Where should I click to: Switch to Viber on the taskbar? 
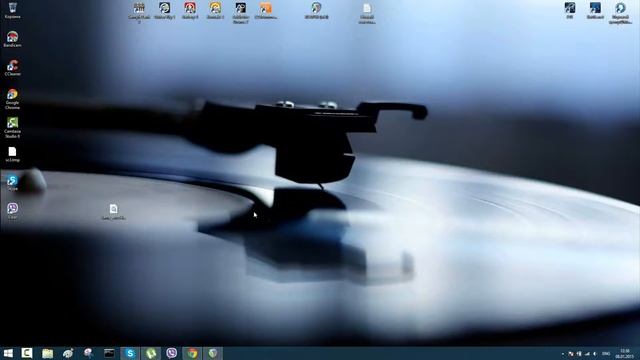(x=172, y=353)
